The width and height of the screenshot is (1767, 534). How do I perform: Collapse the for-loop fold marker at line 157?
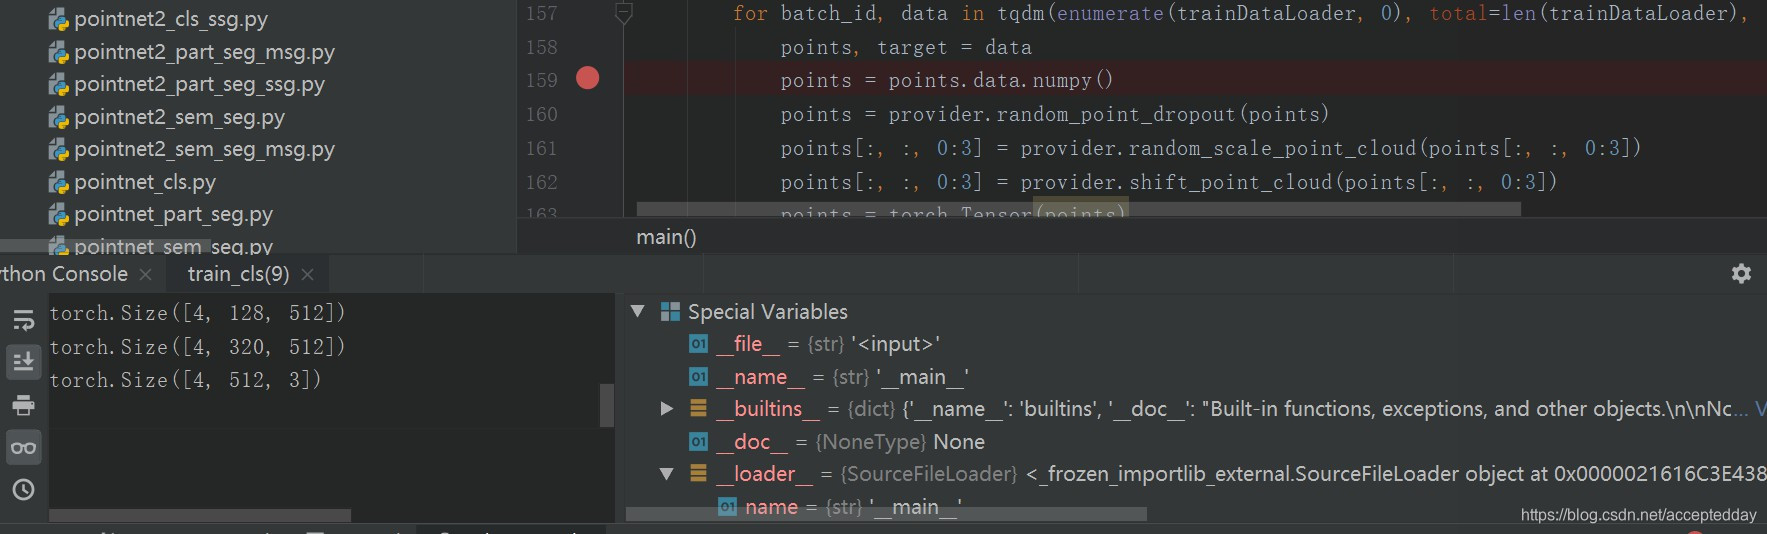pos(623,14)
